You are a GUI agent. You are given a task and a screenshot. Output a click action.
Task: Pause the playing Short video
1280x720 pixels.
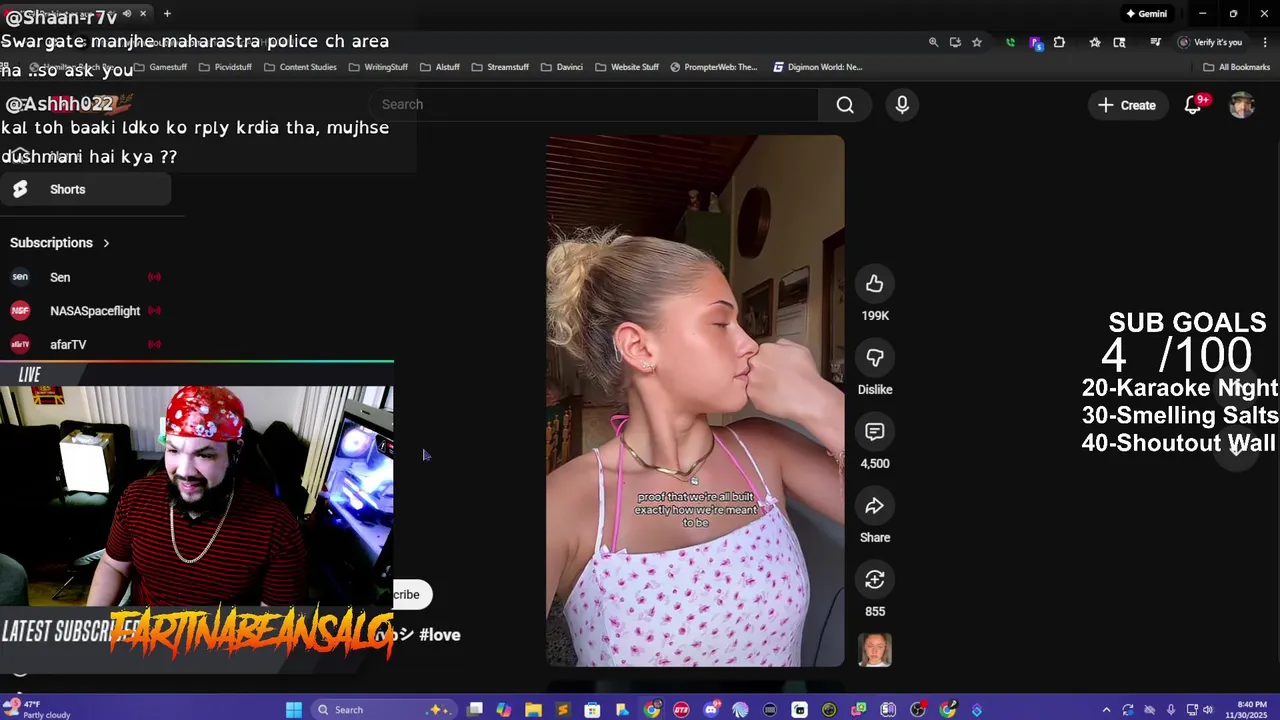[x=695, y=400]
